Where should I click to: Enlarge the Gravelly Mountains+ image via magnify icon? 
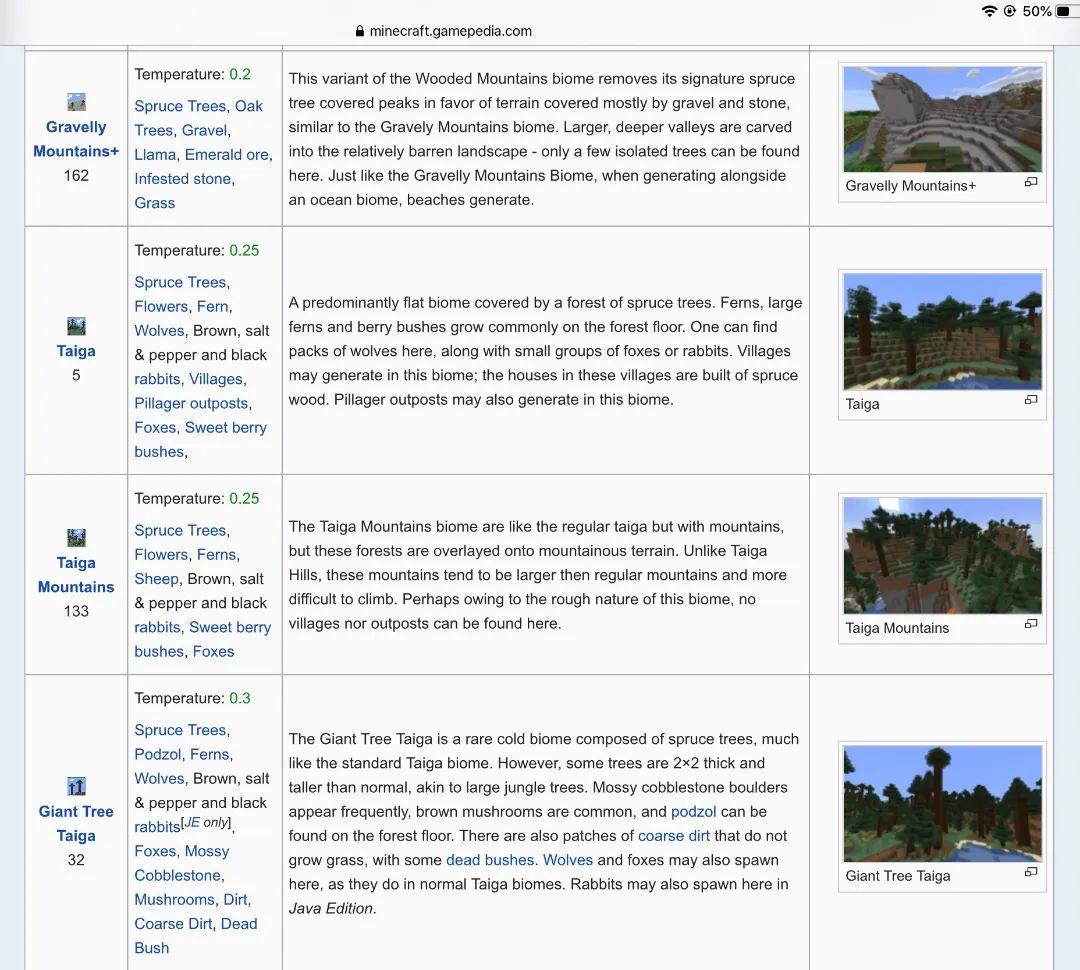point(1030,183)
